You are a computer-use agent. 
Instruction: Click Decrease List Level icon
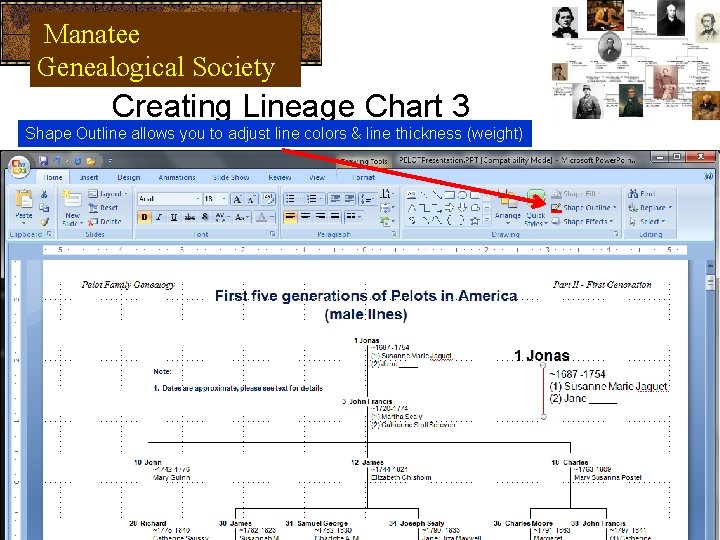click(336, 199)
